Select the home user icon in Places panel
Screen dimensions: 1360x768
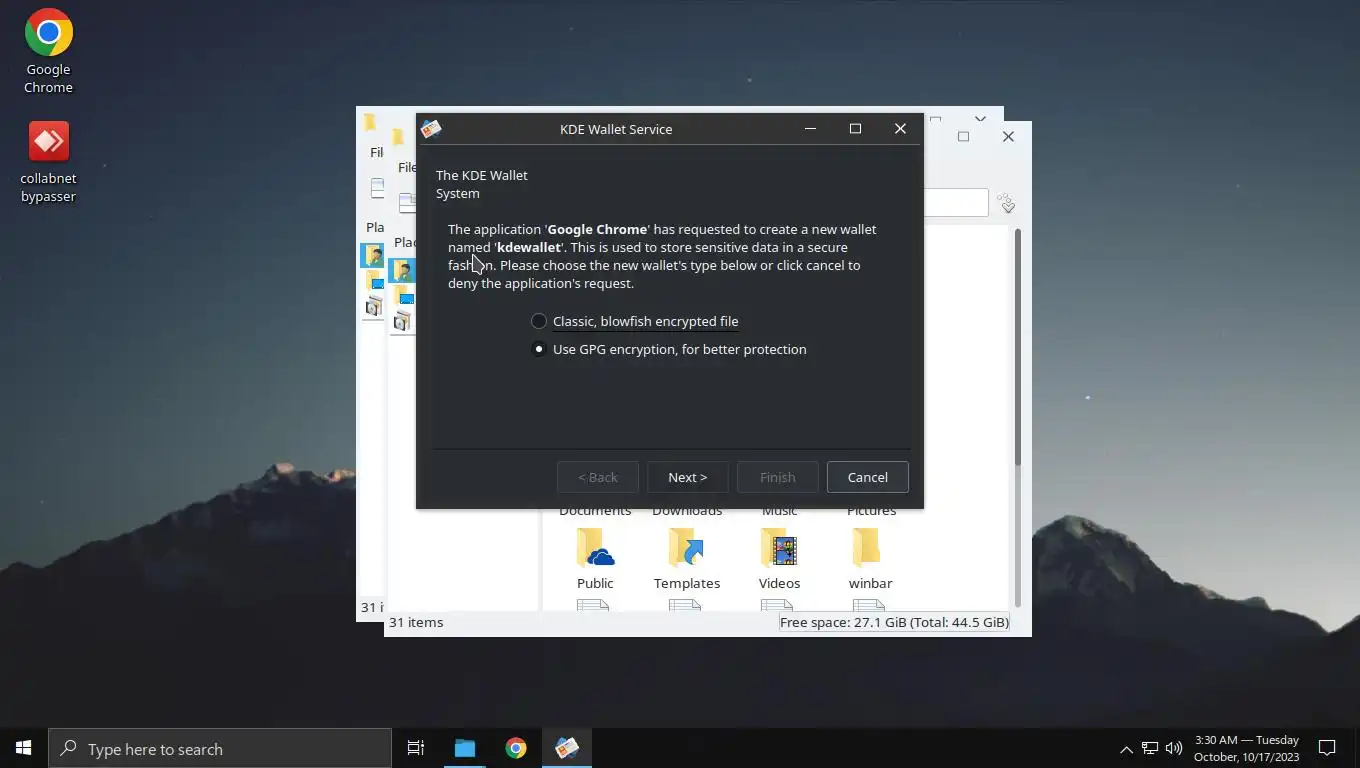(403, 271)
